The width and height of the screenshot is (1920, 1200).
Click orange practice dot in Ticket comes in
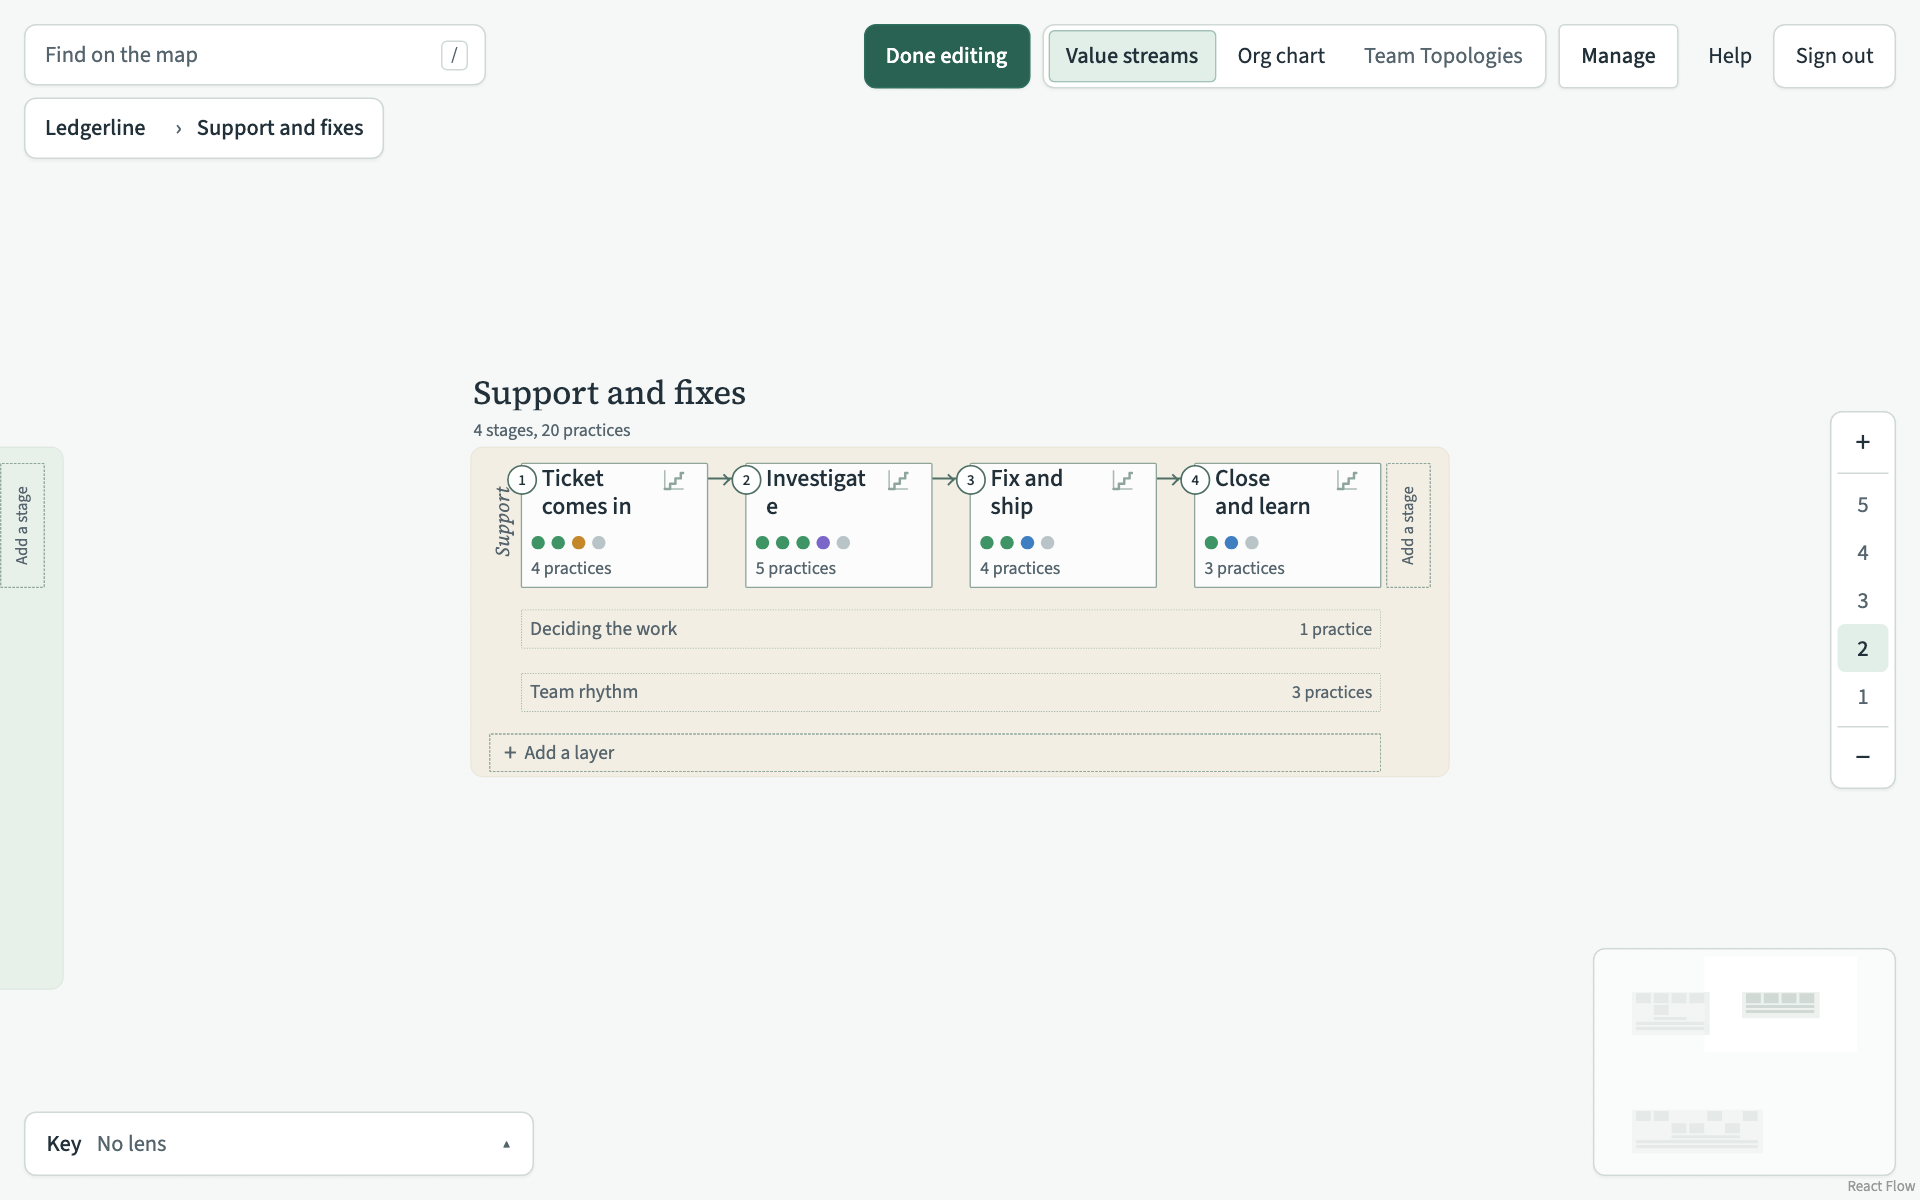point(578,543)
